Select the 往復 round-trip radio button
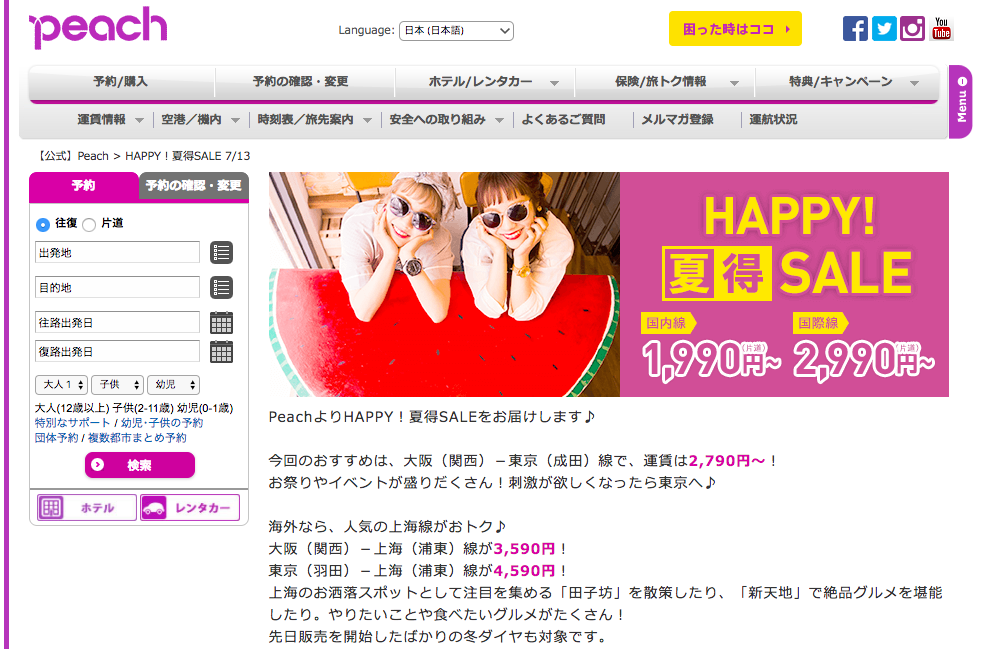Viewport: 987px width, 649px height. click(43, 224)
